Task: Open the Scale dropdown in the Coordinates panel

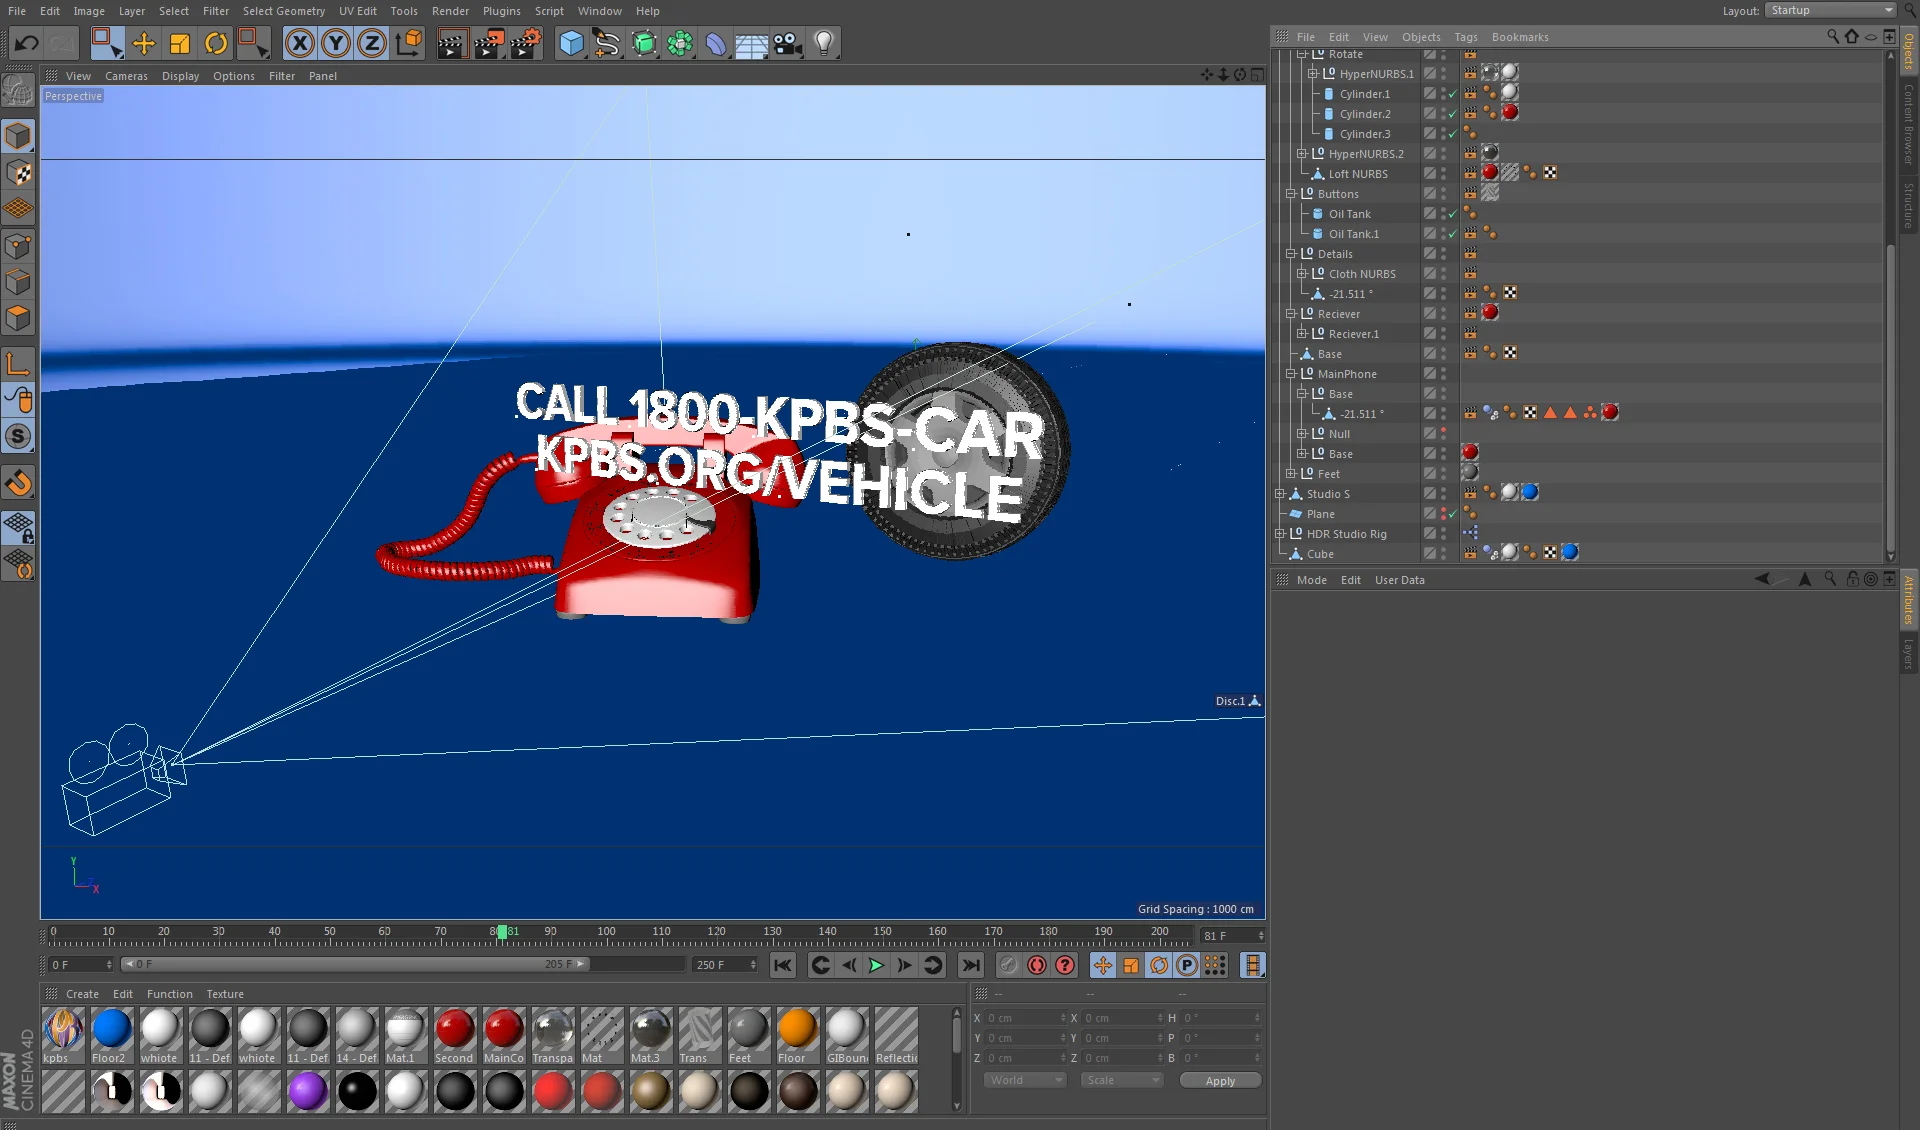Action: pyautogui.click(x=1123, y=1081)
